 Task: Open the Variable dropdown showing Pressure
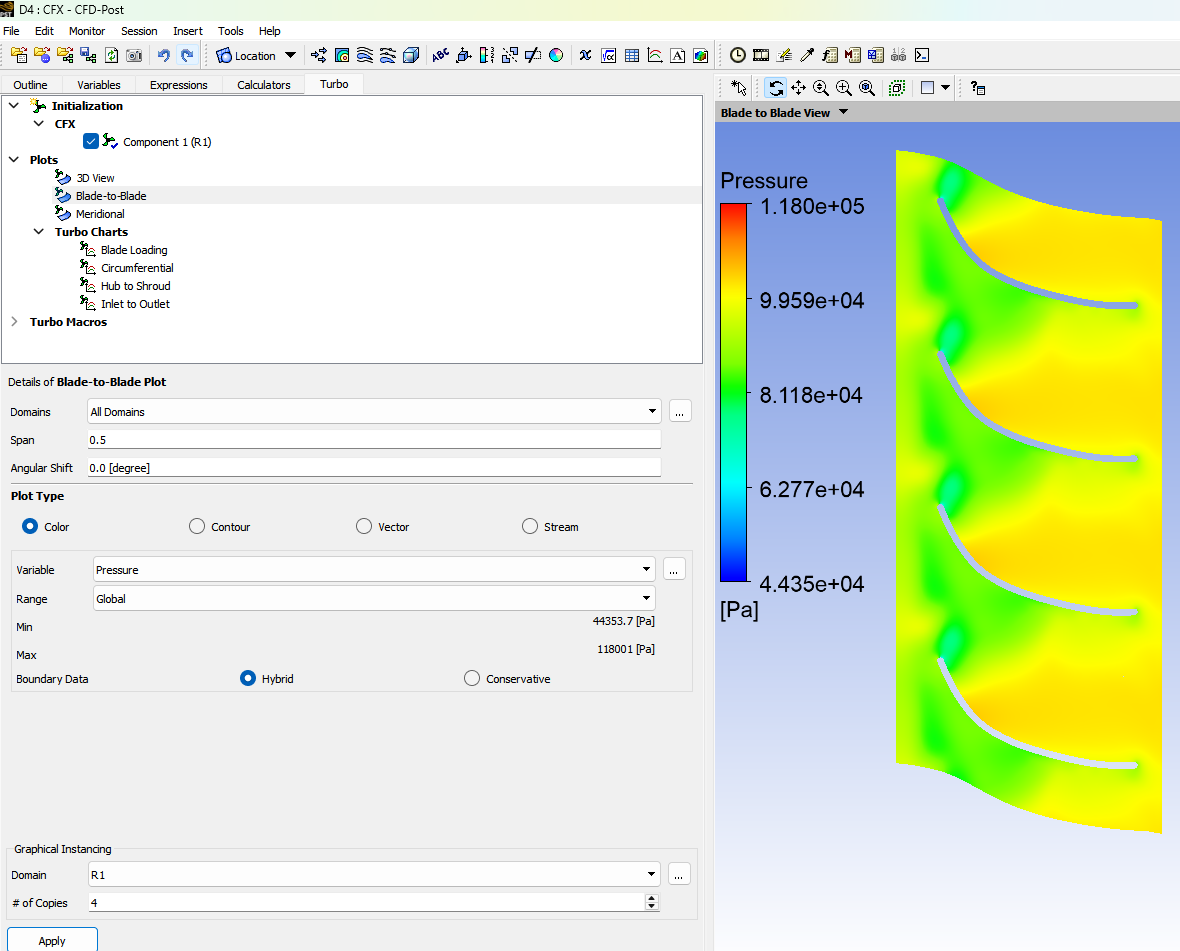click(647, 570)
